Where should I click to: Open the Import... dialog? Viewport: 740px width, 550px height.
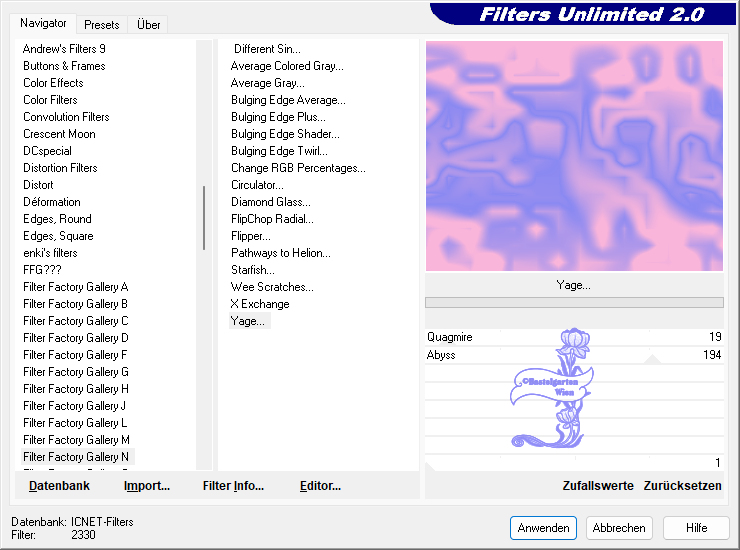tap(146, 486)
